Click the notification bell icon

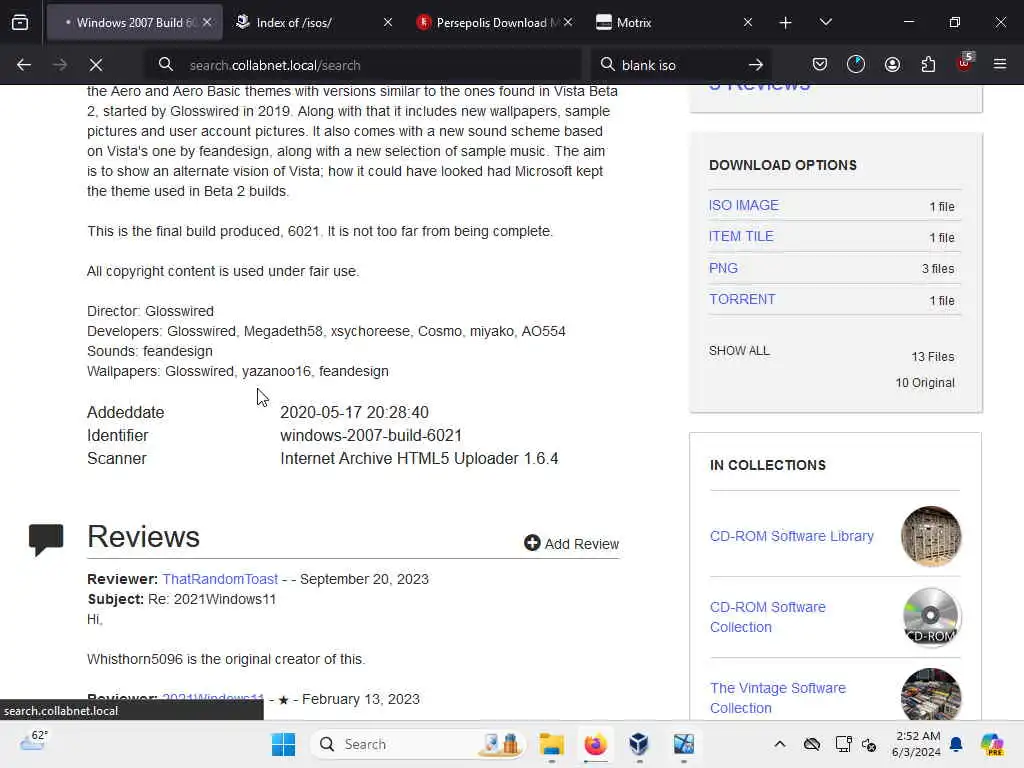click(956, 744)
